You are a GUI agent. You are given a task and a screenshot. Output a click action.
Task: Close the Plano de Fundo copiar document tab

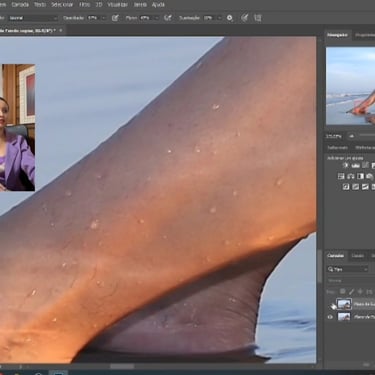pos(61,30)
